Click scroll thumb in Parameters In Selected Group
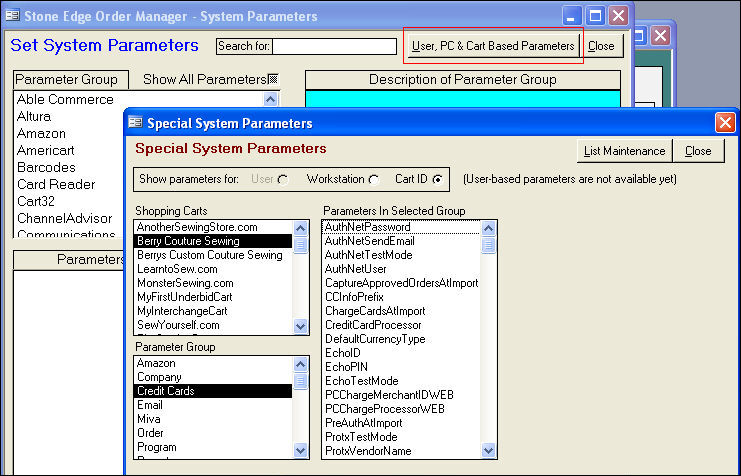Viewport: 741px width, 476px height. [x=488, y=245]
